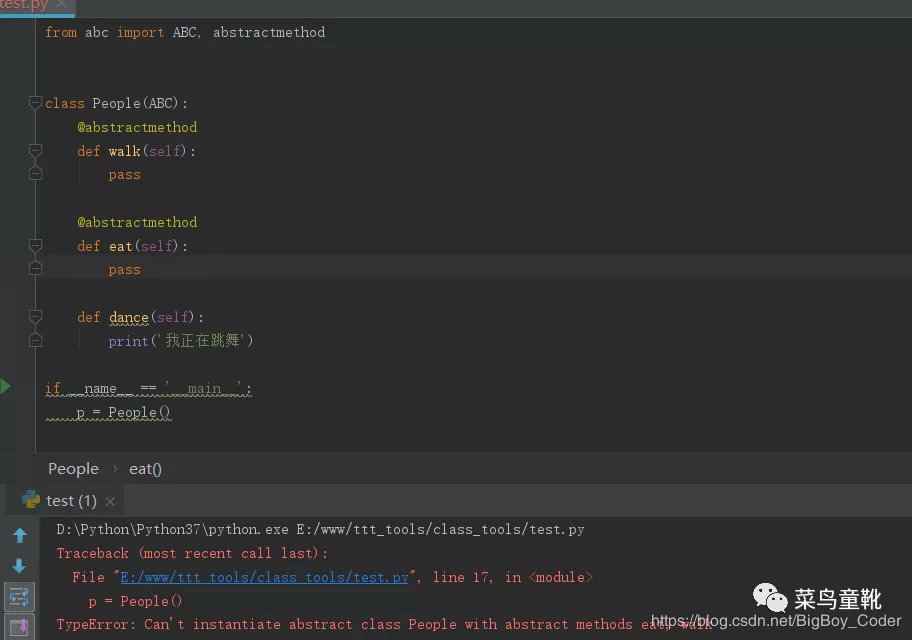Collapse the walk method fold marker
Image resolution: width=912 pixels, height=640 pixels.
[x=36, y=151]
